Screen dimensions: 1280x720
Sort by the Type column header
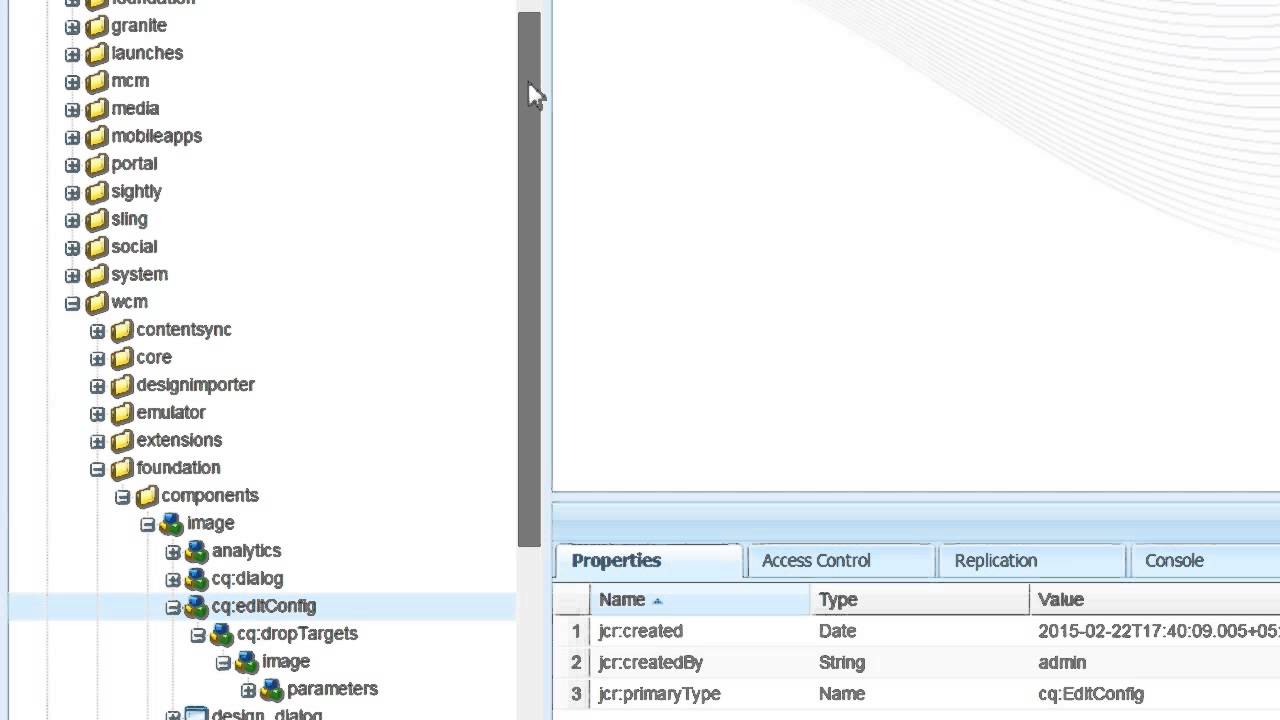919,600
